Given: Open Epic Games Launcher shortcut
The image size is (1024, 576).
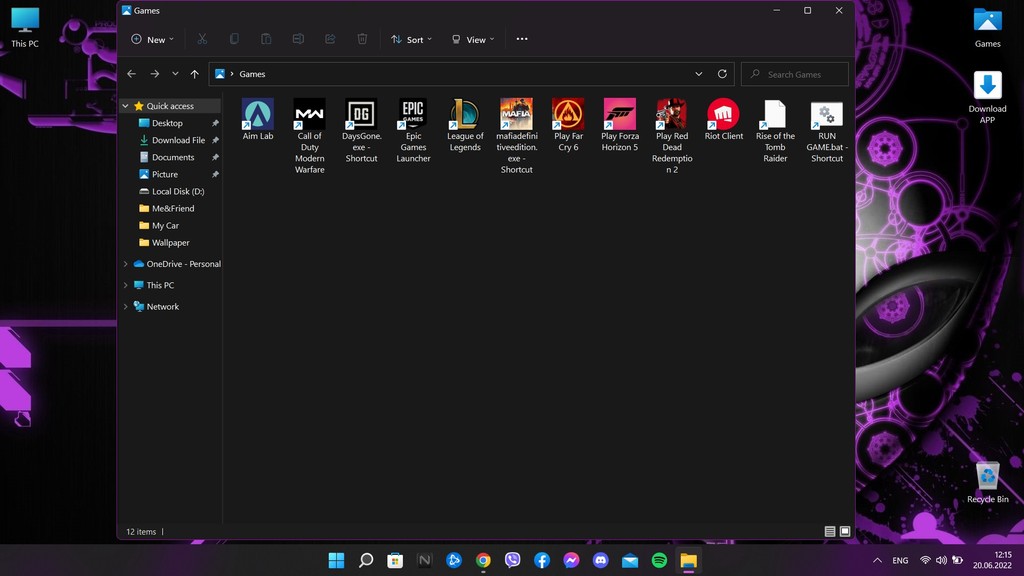Looking at the screenshot, I should click(413, 131).
